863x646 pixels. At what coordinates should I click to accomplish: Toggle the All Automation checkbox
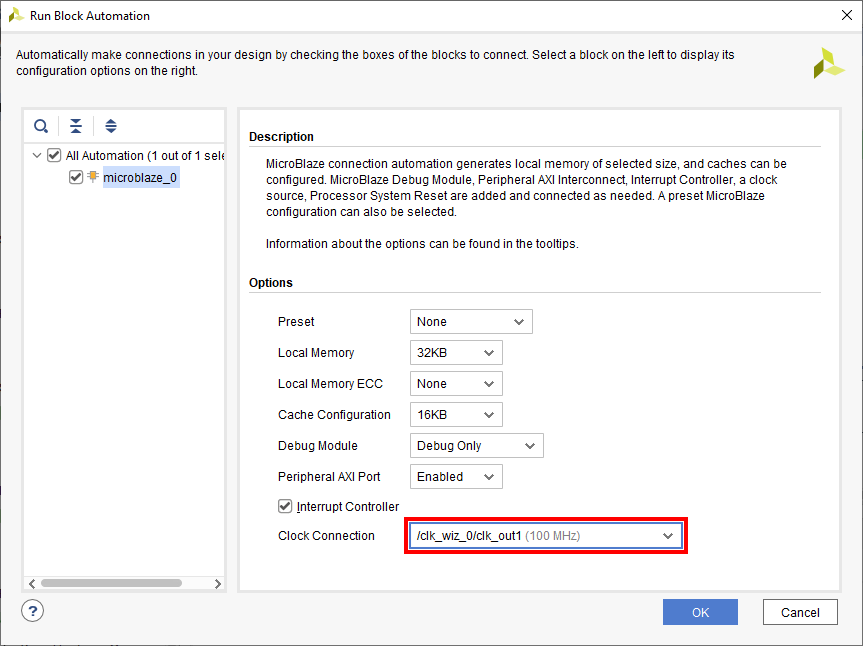[54, 155]
